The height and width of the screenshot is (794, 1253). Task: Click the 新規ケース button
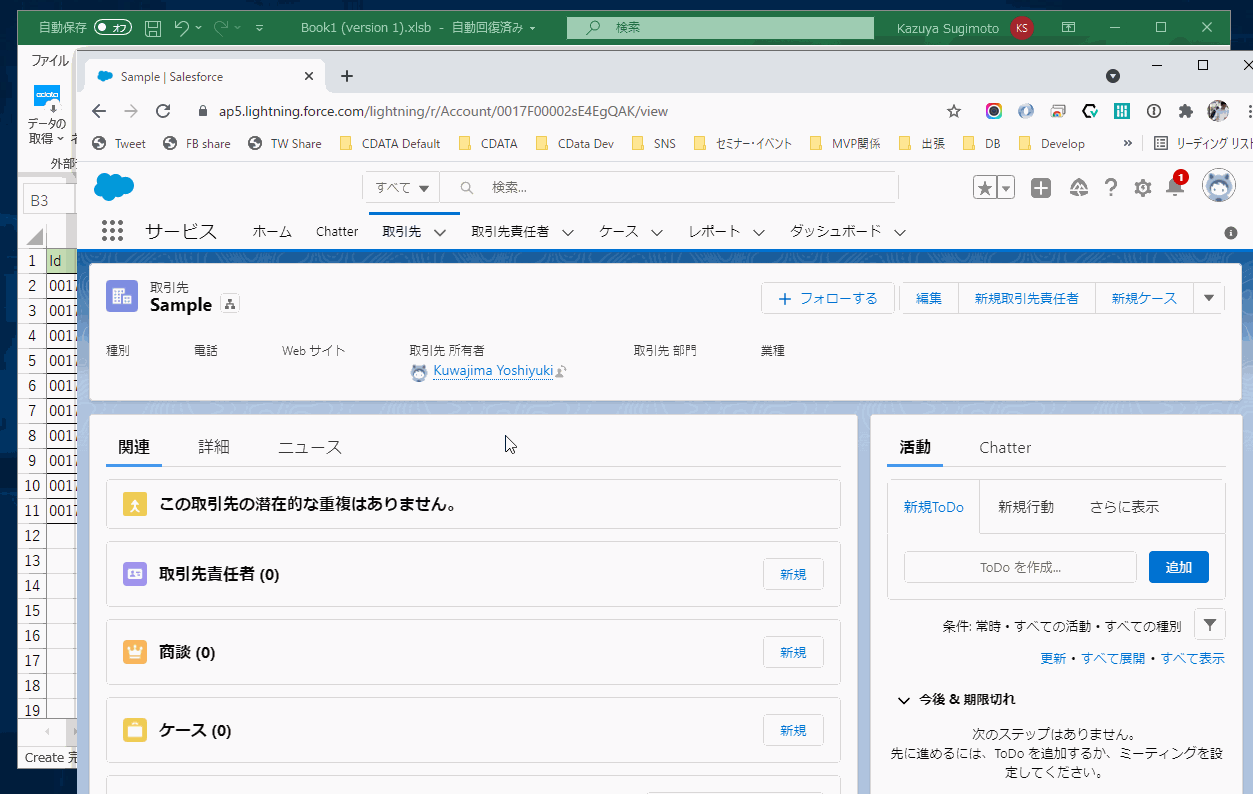coord(1144,298)
